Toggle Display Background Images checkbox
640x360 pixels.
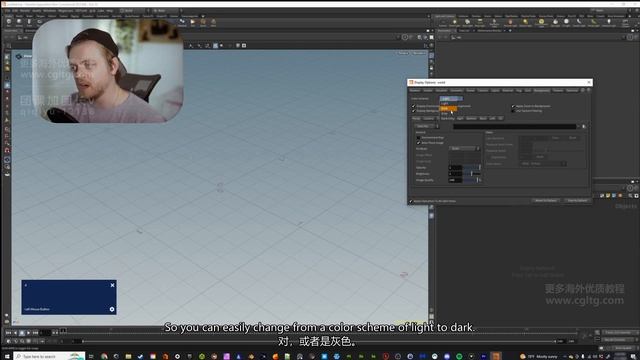tap(413, 111)
